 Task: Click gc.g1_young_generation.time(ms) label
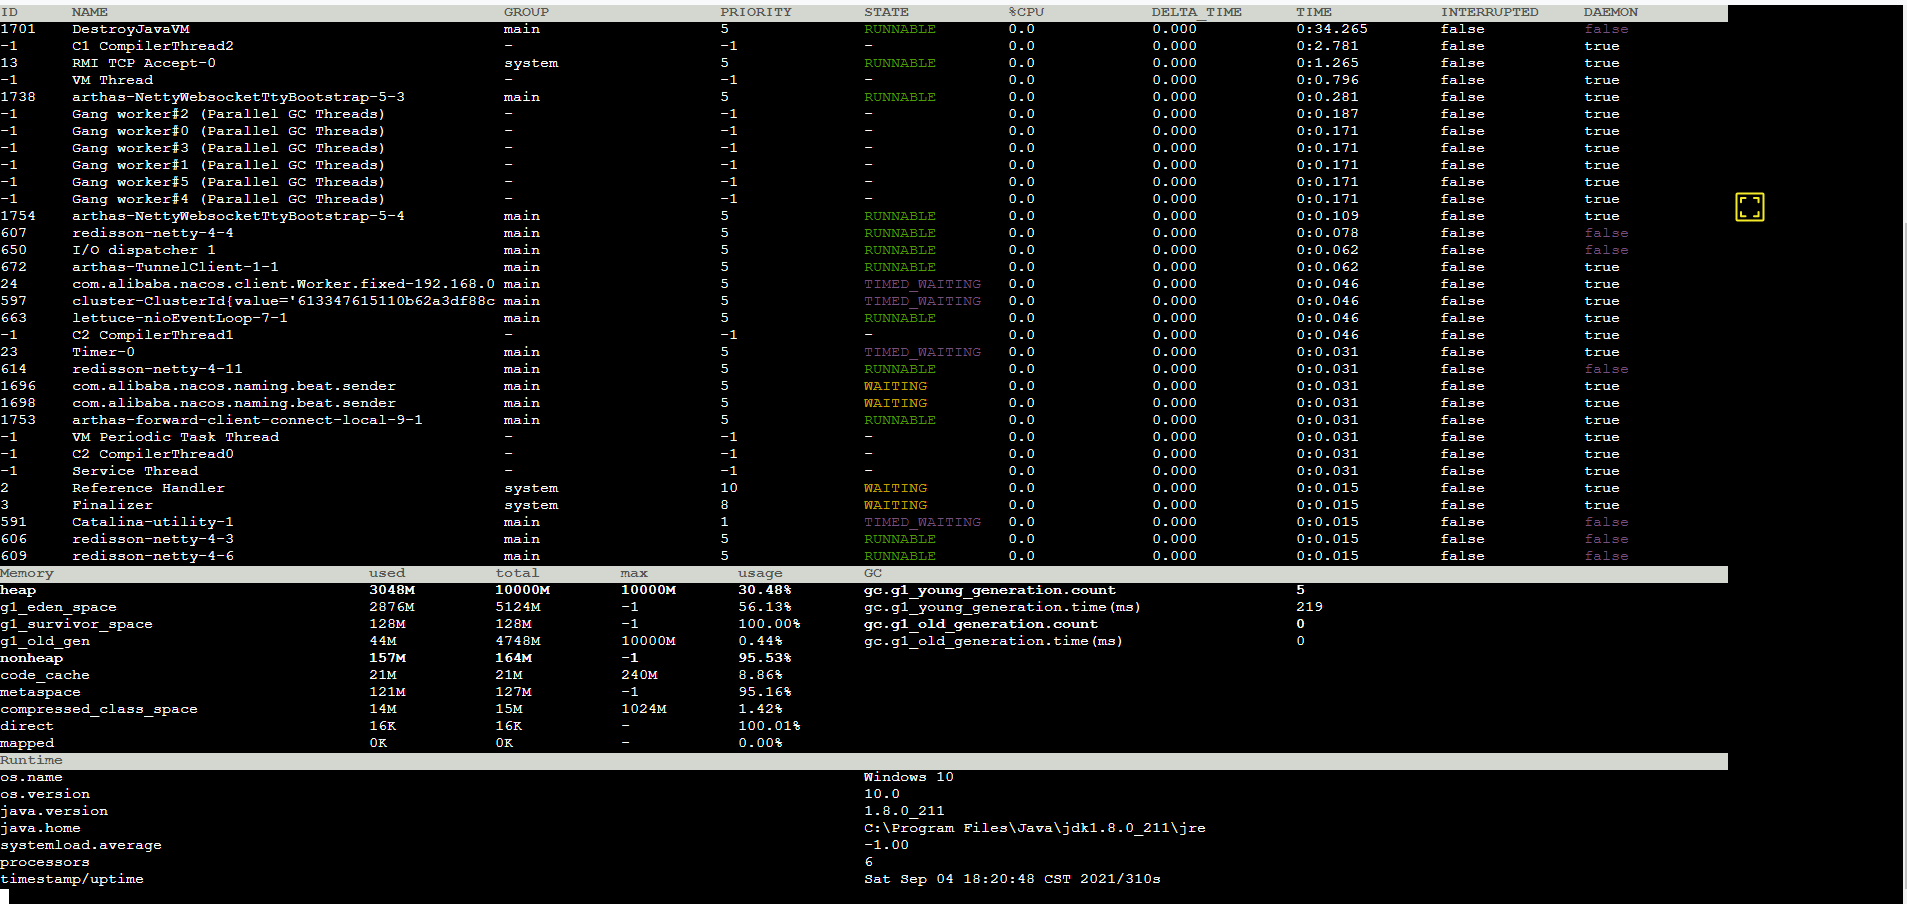(x=1002, y=607)
